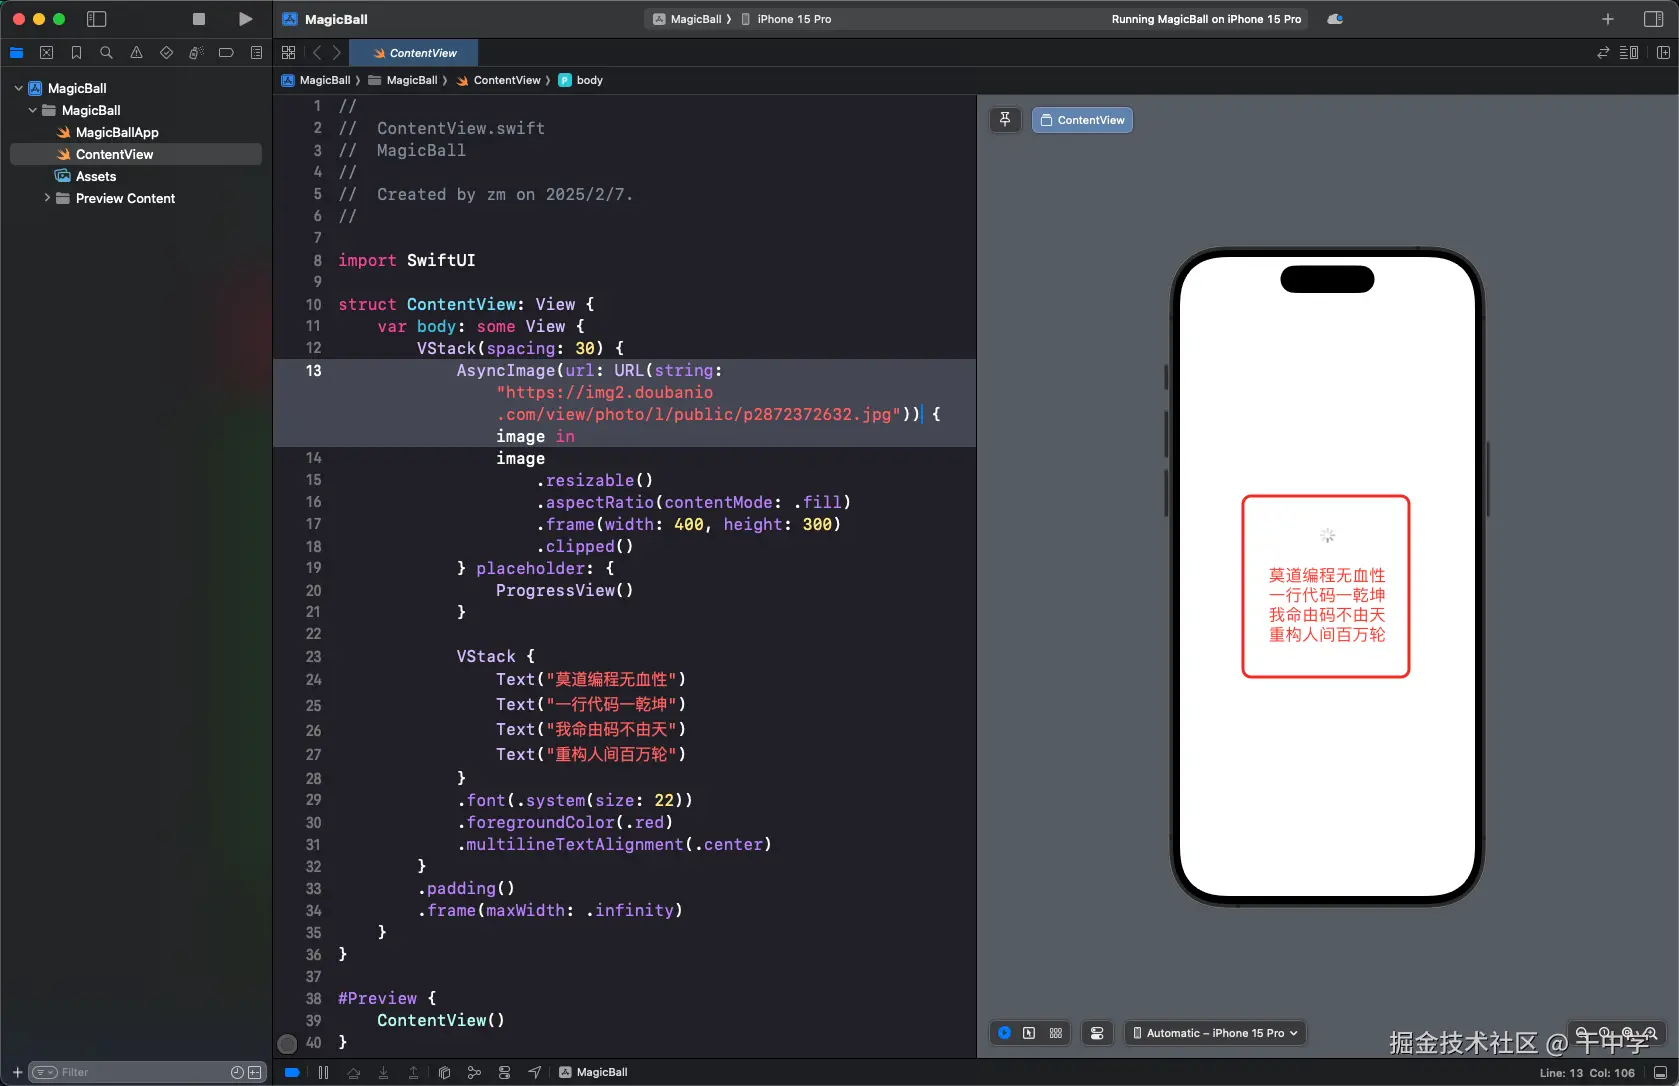Switch canvas to Live preview mode
Screen dimensions: 1679x1086
tap(1004, 1033)
